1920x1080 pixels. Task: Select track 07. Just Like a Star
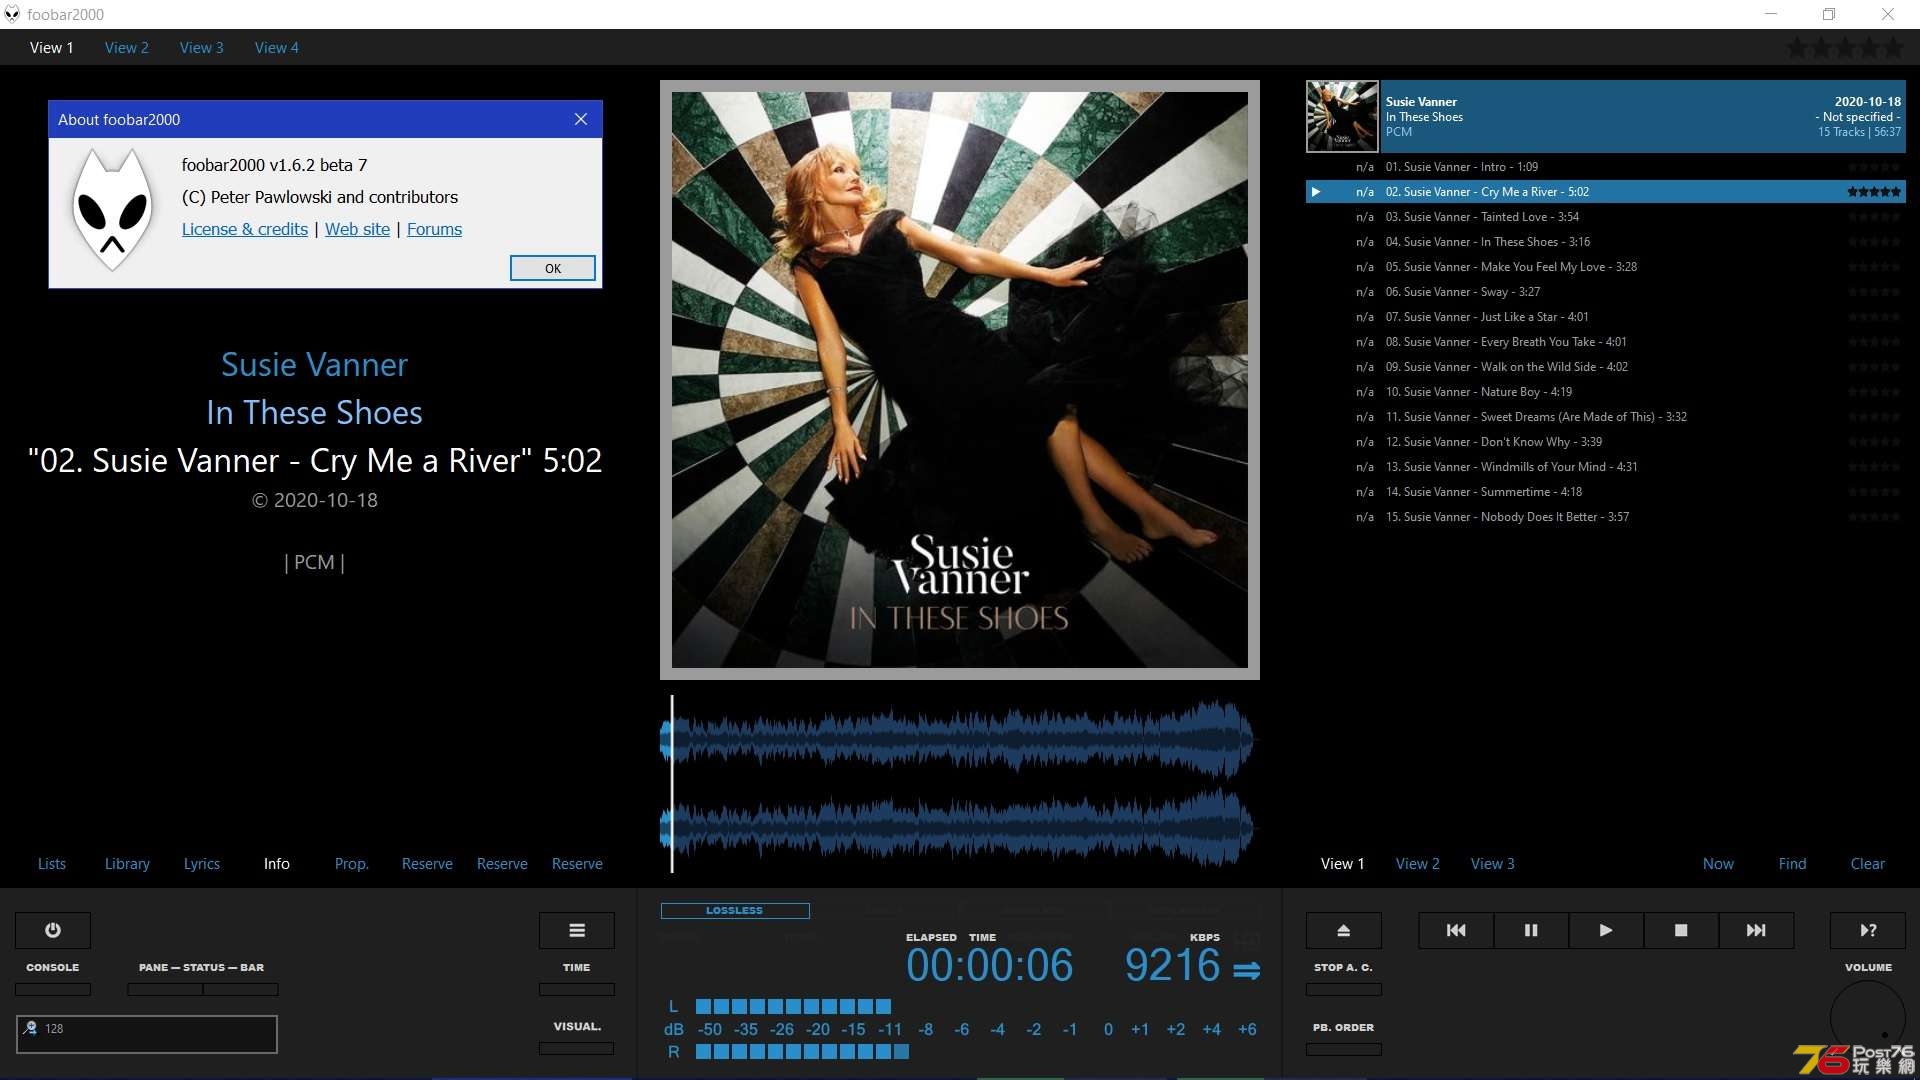tap(1606, 317)
